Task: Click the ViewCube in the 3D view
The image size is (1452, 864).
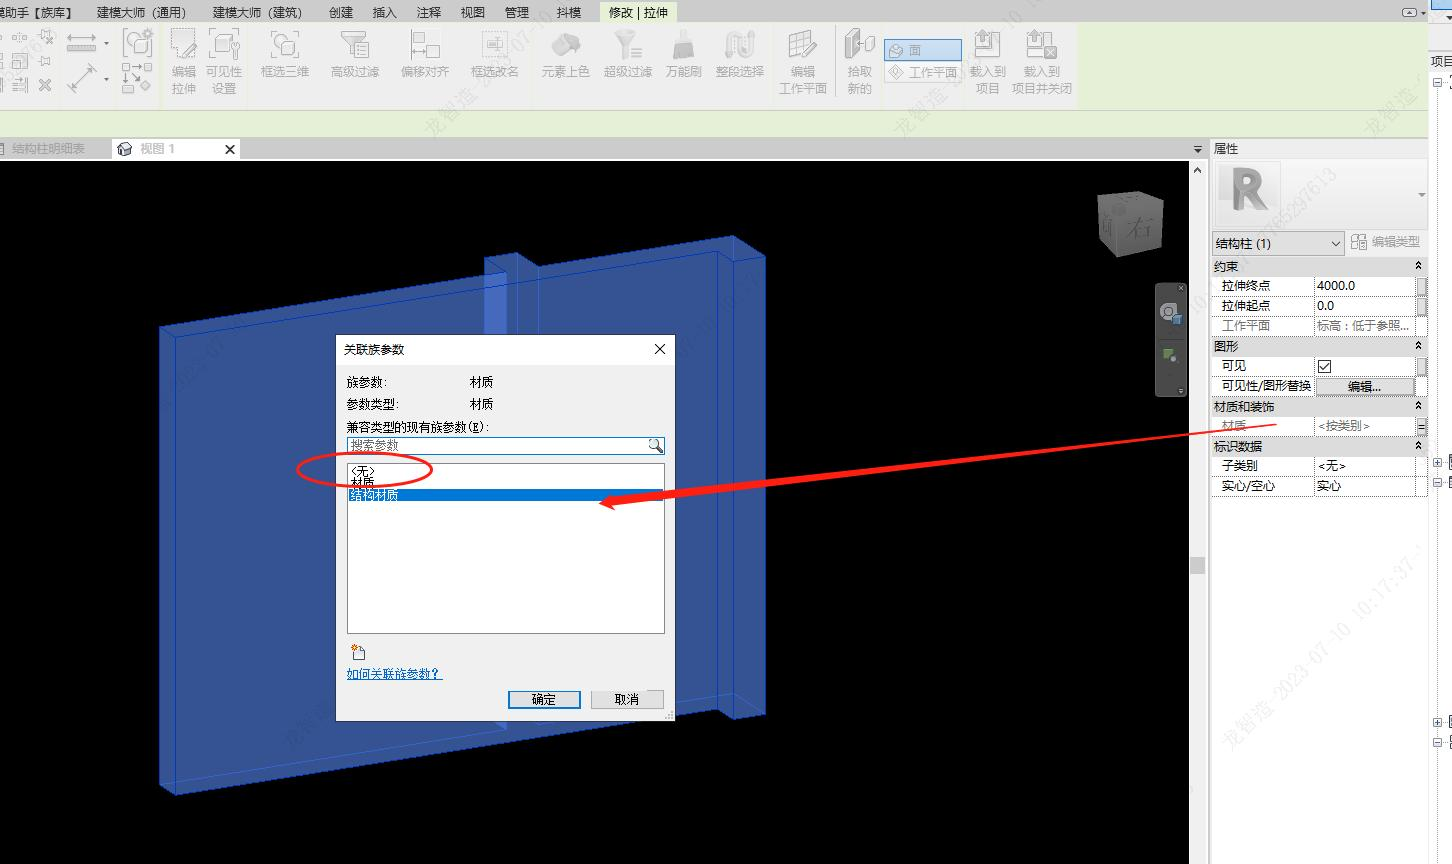Action: 1130,225
